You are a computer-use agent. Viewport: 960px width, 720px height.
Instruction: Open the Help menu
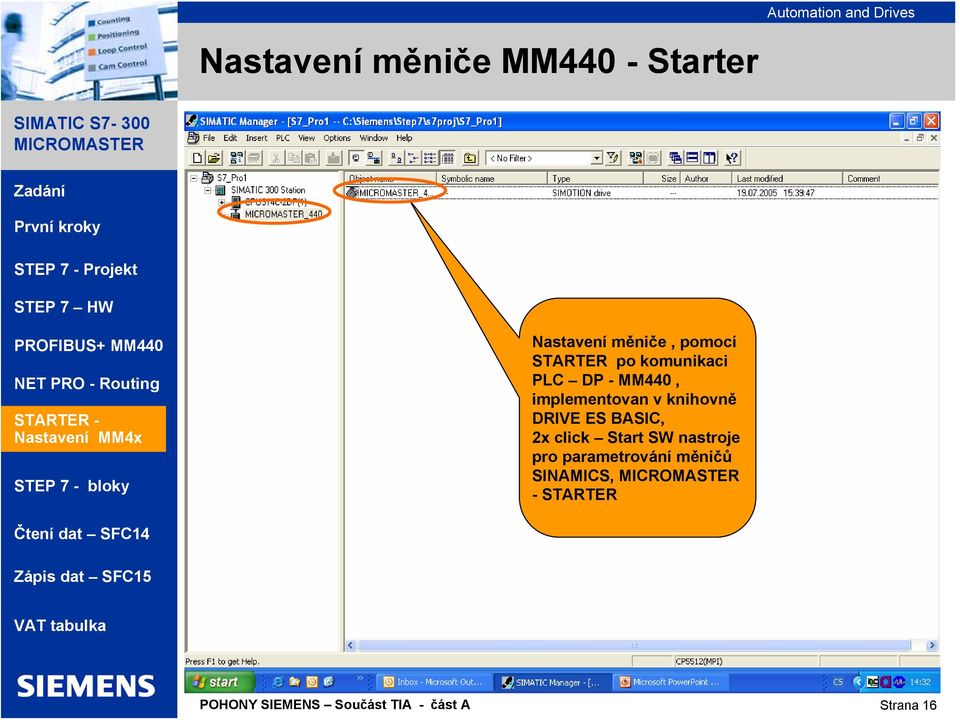pos(404,138)
